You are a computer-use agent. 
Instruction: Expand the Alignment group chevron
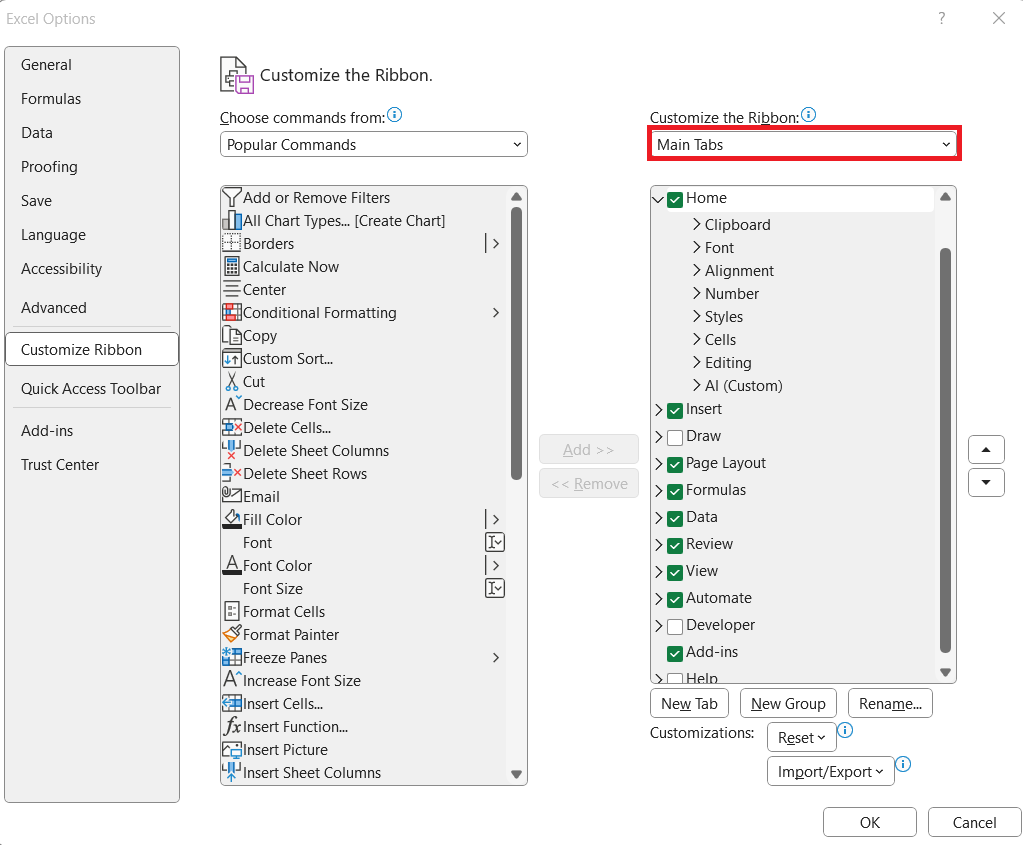point(696,270)
